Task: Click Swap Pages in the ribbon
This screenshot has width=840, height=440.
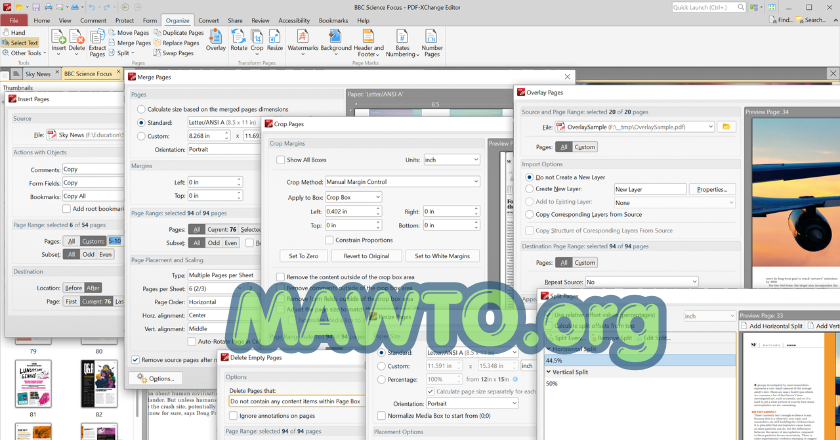Action: click(174, 53)
